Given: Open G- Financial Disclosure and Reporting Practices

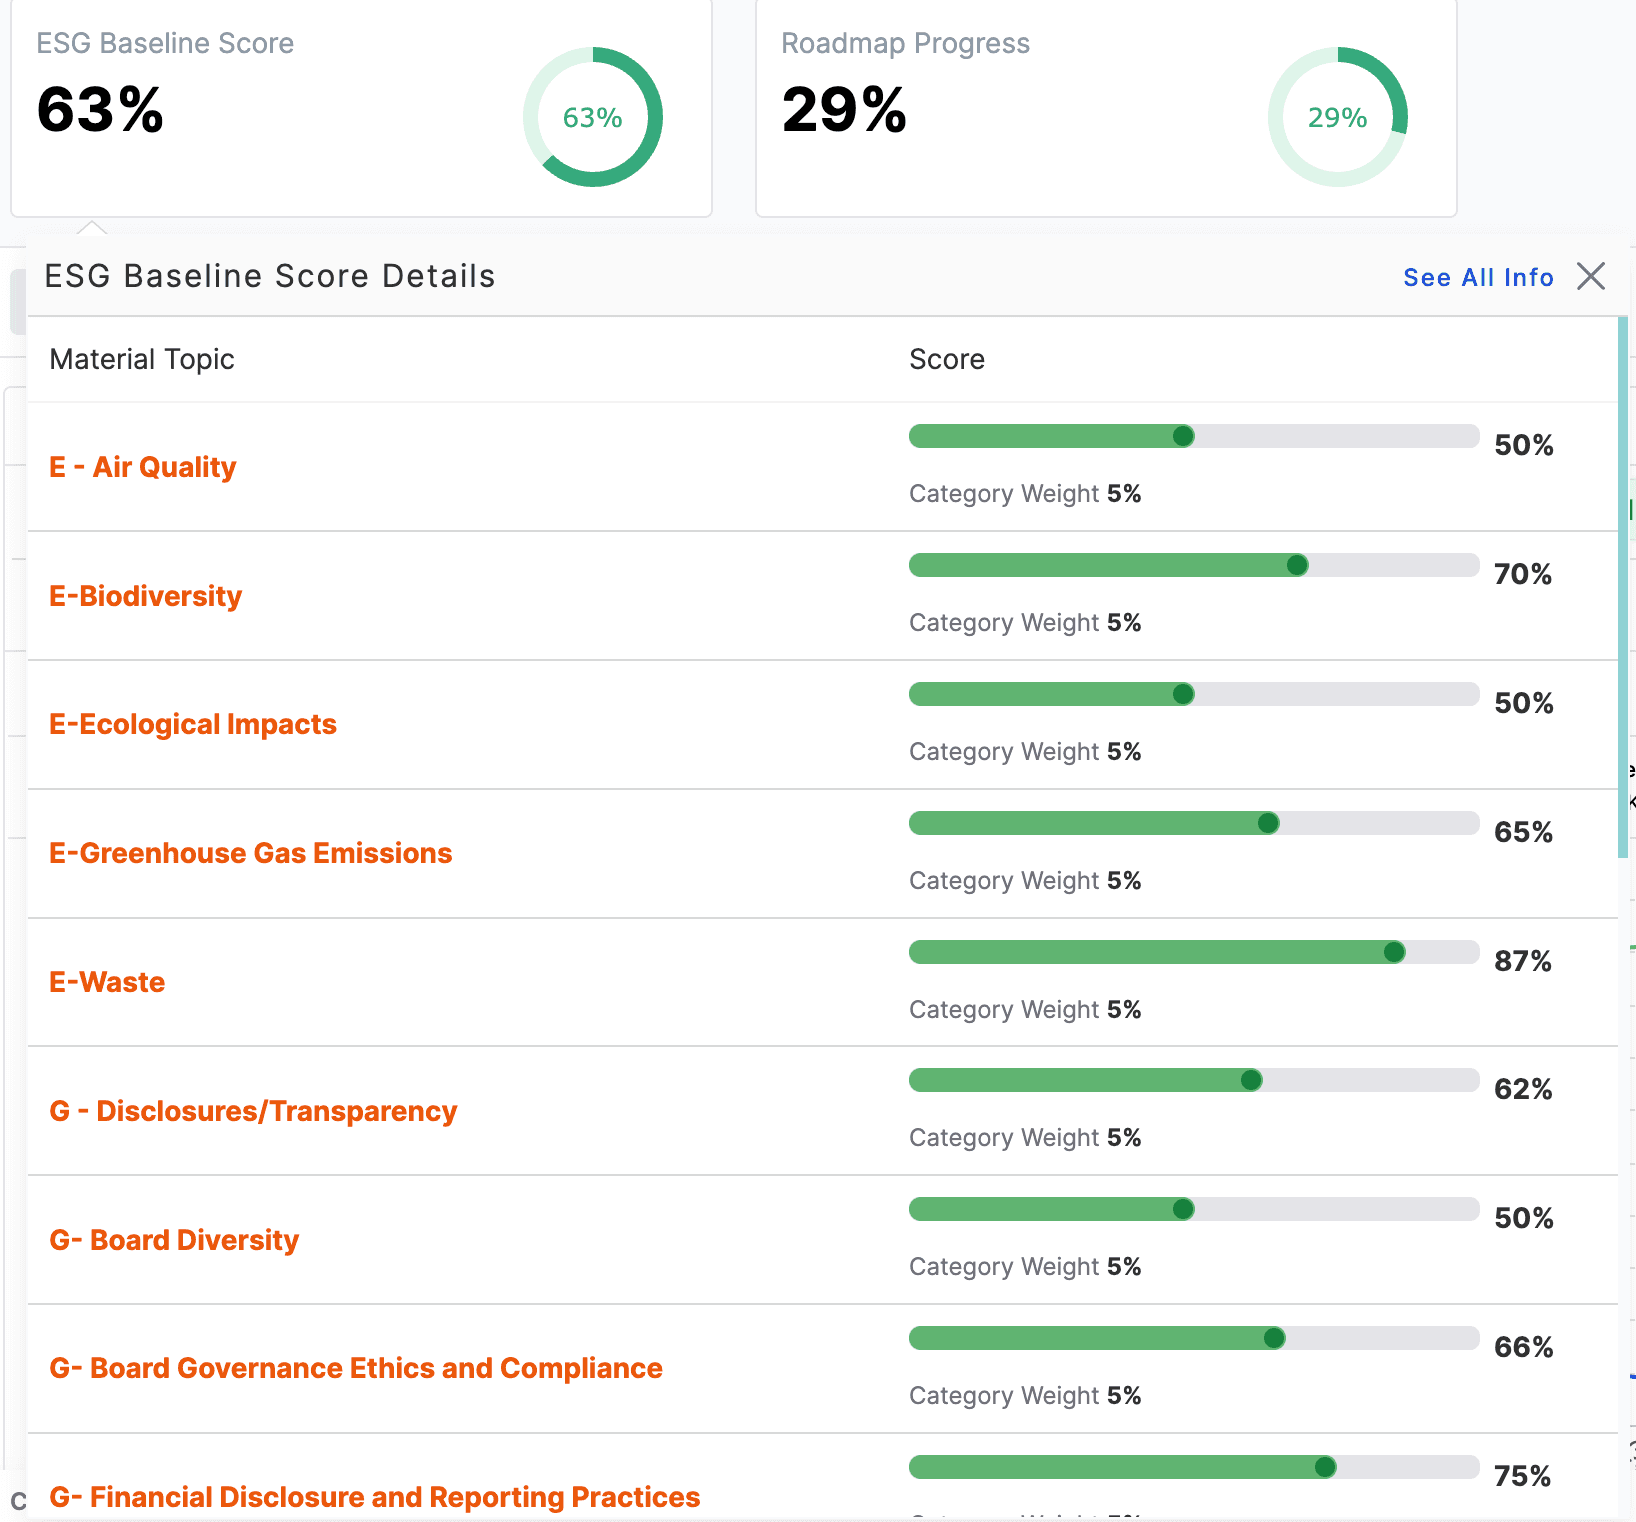Looking at the screenshot, I should [x=375, y=1497].
